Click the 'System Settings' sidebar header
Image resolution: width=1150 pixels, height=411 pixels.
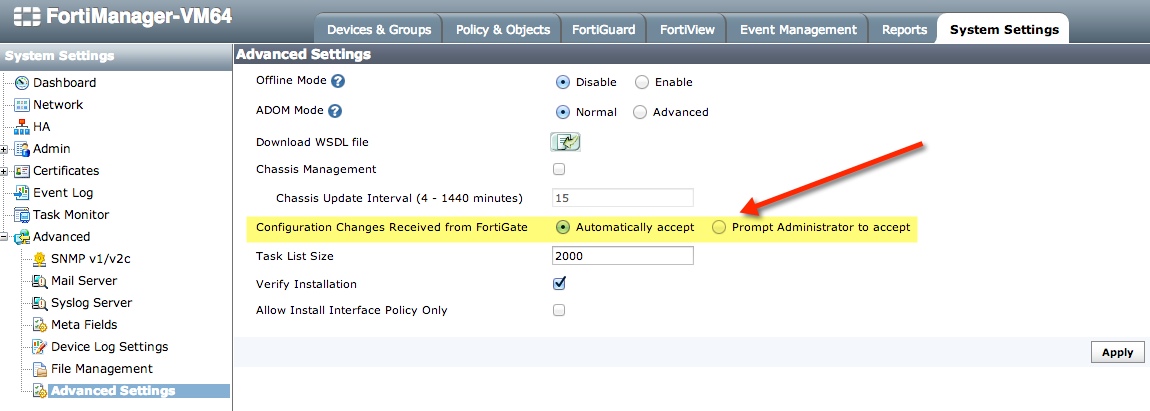tap(59, 56)
